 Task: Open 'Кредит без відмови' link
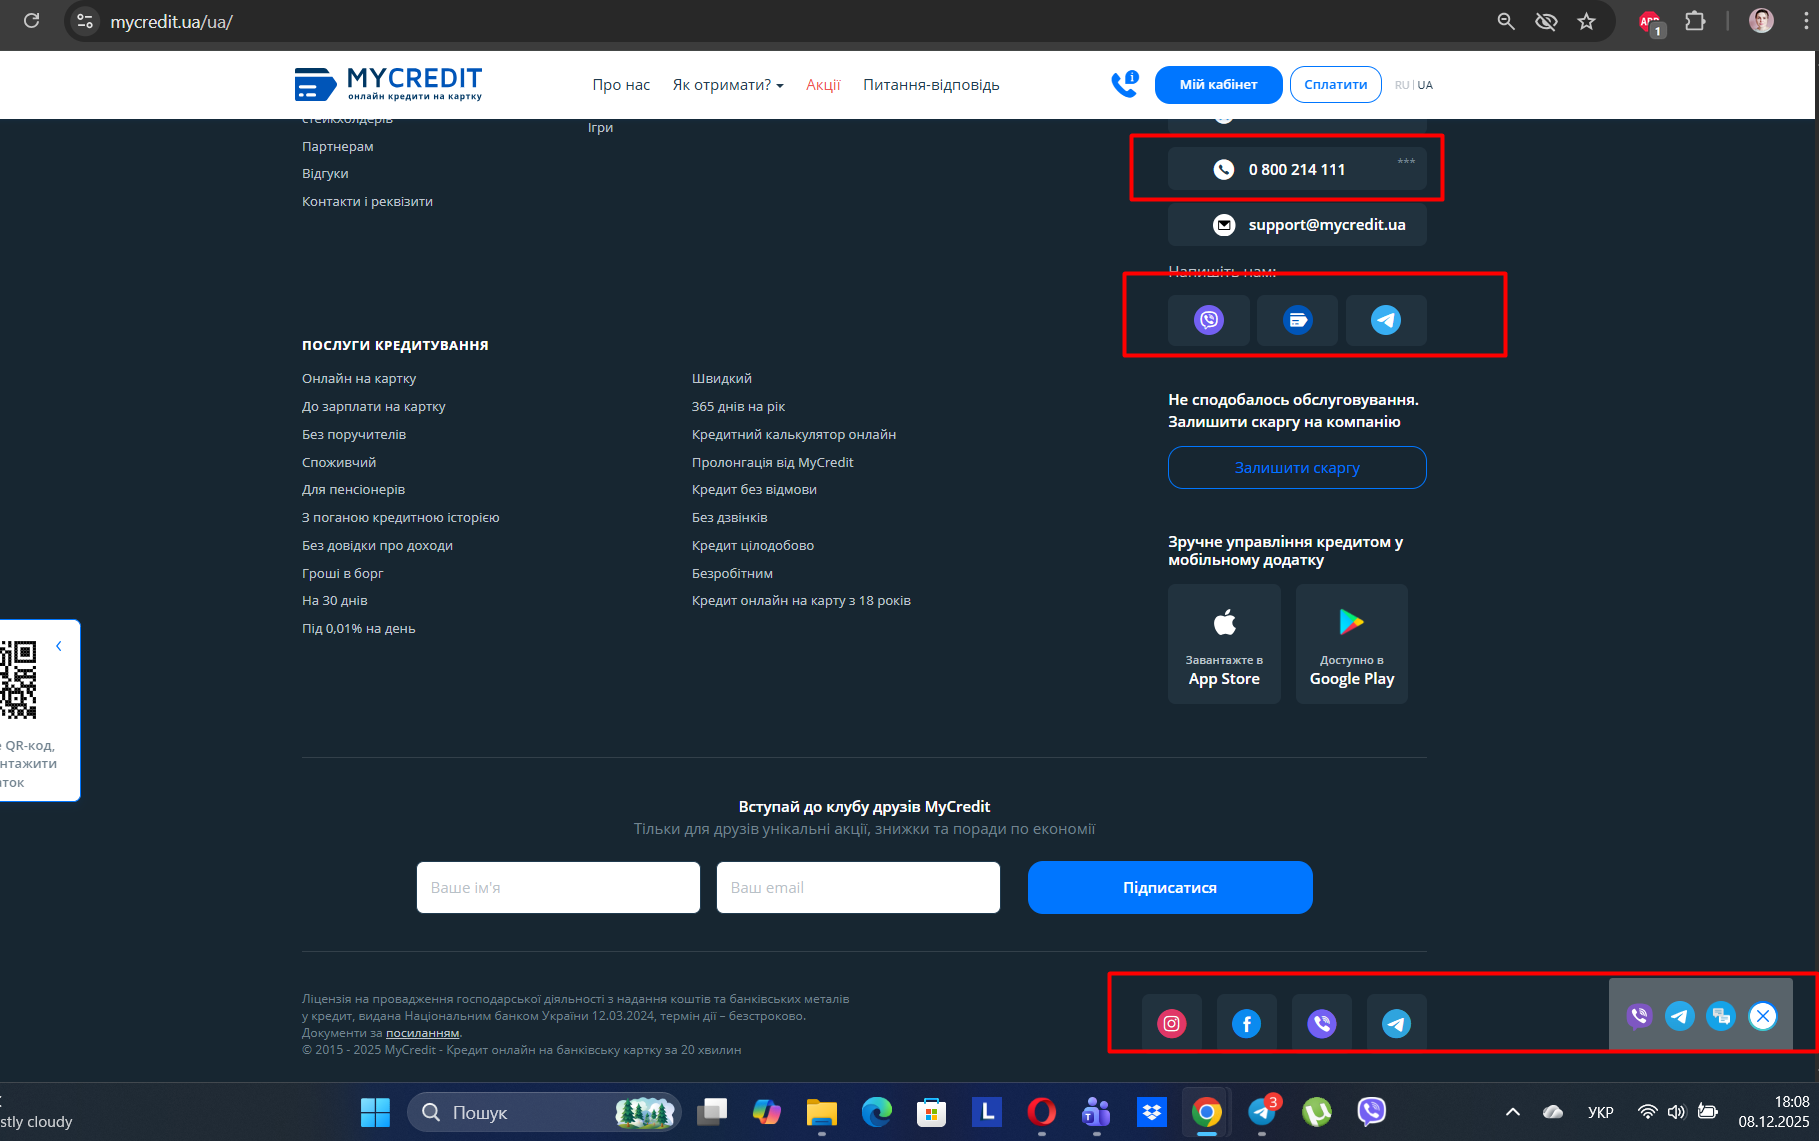pos(754,490)
